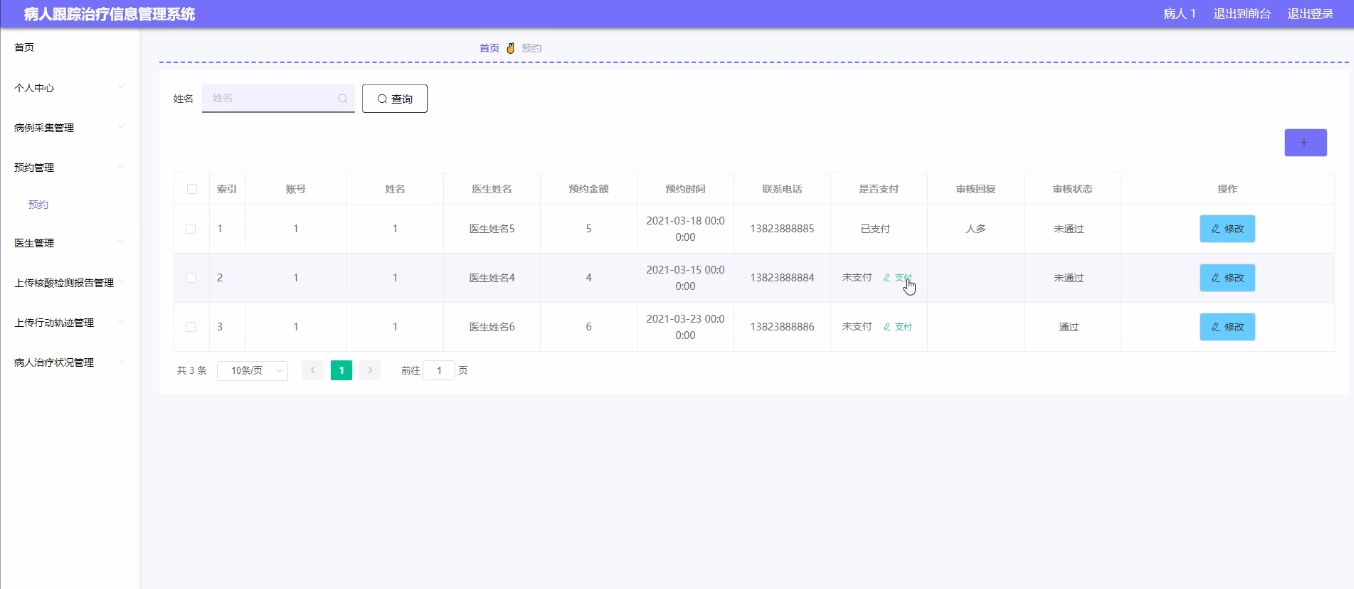Click 退出登录 in top bar
The width and height of the screenshot is (1354, 589).
[1310, 14]
